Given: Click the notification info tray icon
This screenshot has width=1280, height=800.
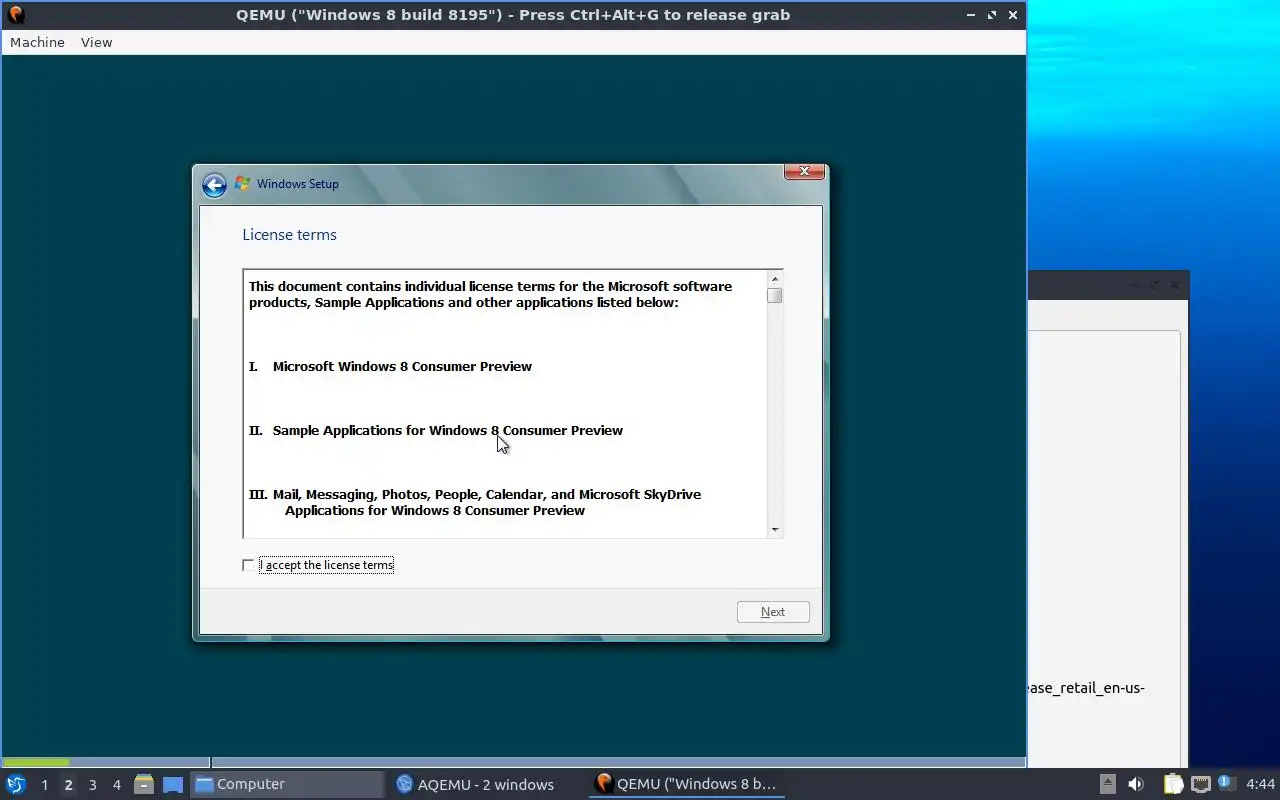Looking at the screenshot, I should (1226, 783).
